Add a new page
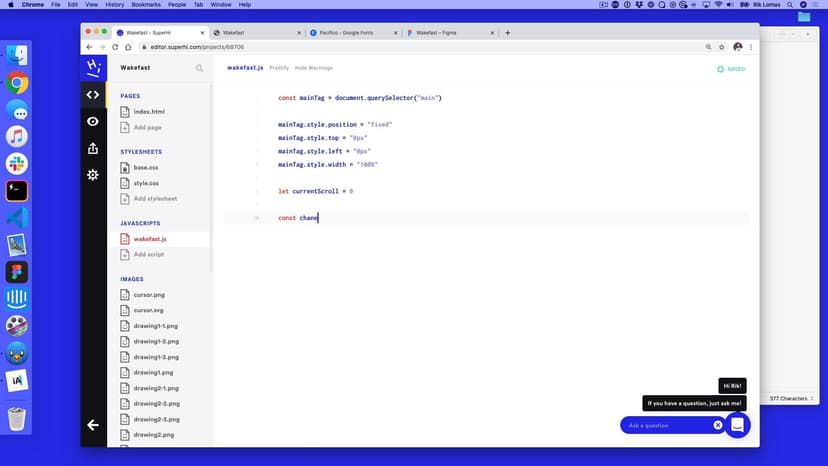The image size is (828, 466). click(x=147, y=127)
